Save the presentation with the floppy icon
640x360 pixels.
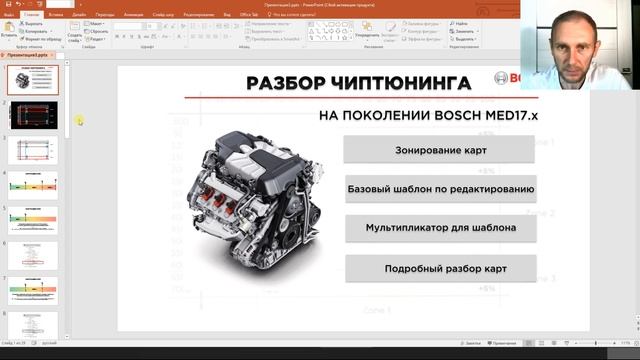click(8, 4)
